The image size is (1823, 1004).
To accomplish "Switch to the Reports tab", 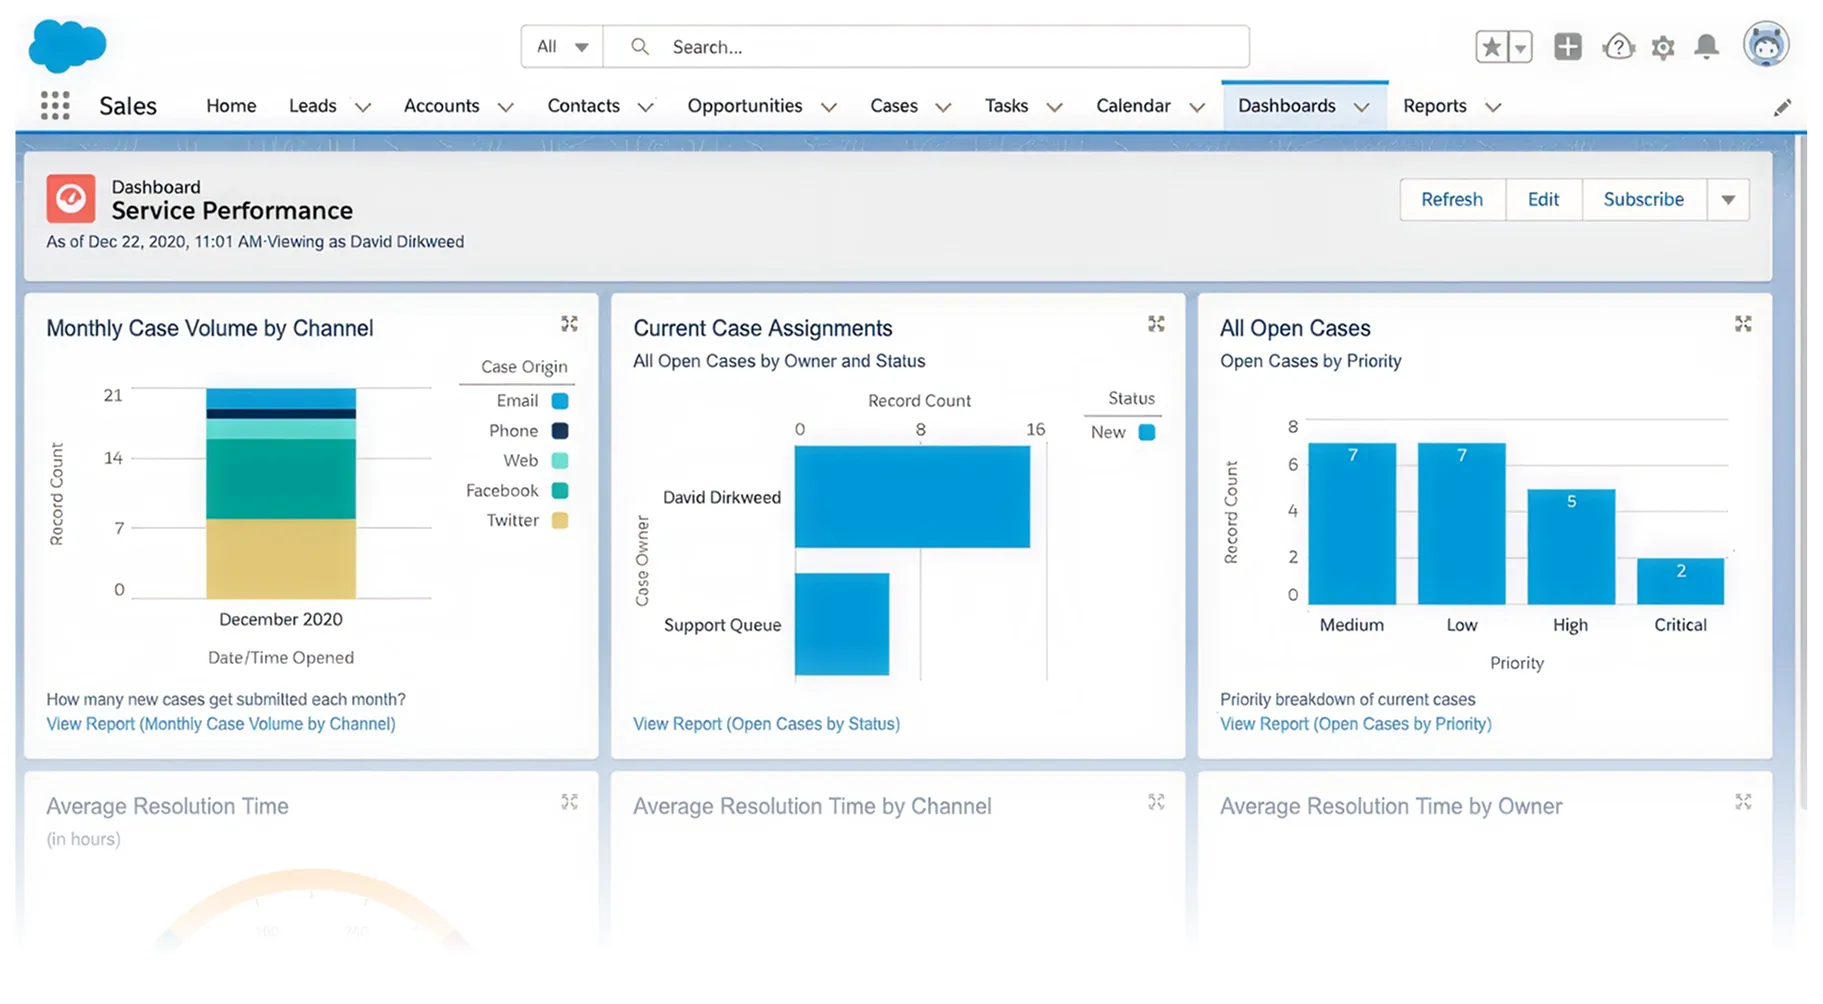I will click(x=1436, y=105).
